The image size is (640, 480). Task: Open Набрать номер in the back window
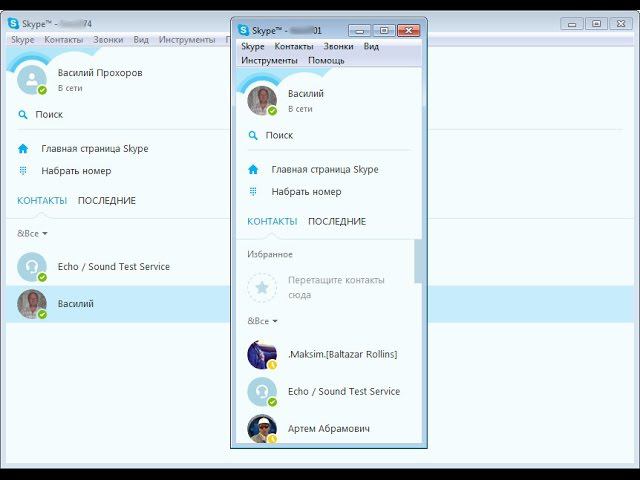click(x=76, y=171)
